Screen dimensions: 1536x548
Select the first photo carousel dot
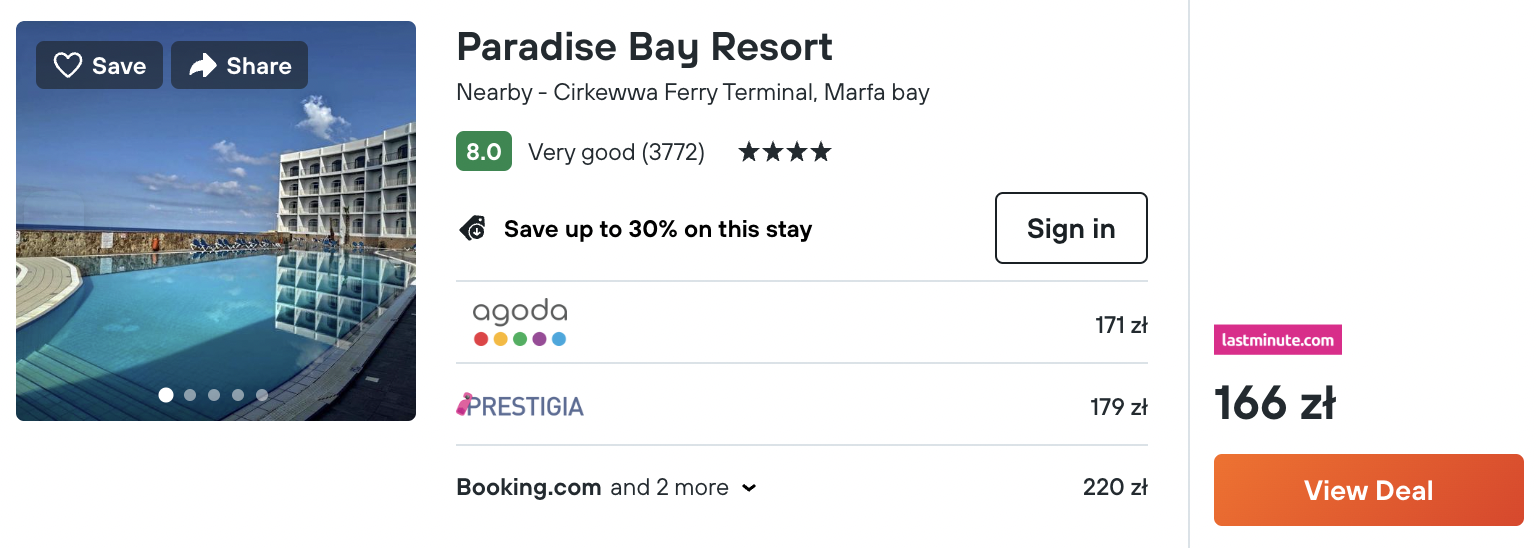tap(166, 395)
